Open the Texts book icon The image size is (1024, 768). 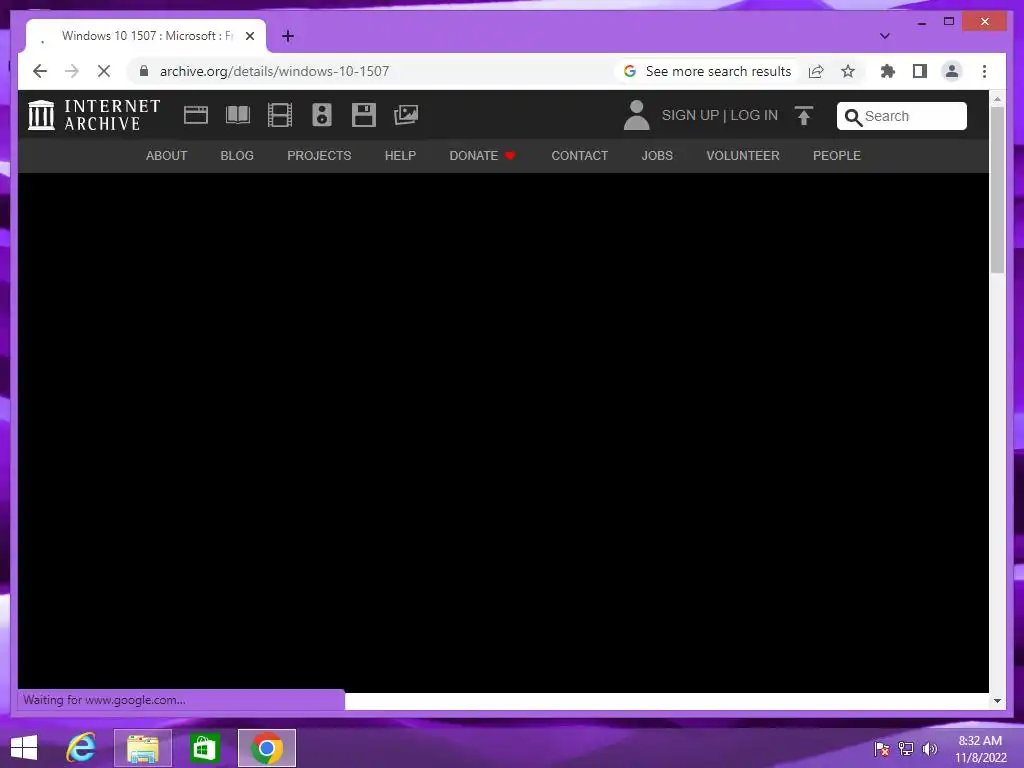click(238, 115)
